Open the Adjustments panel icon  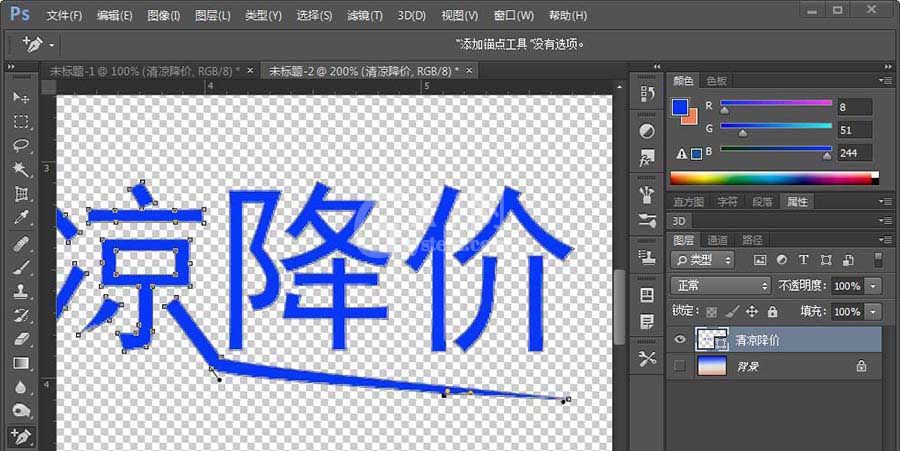click(647, 131)
